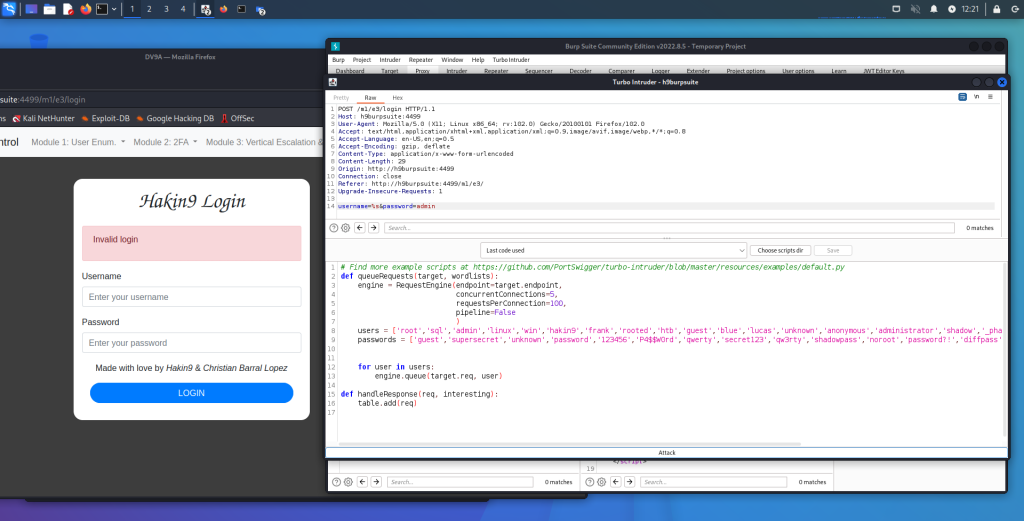Screen dimensions: 1024x521
Task: Click the Firefox URL address bar
Action: point(162,100)
